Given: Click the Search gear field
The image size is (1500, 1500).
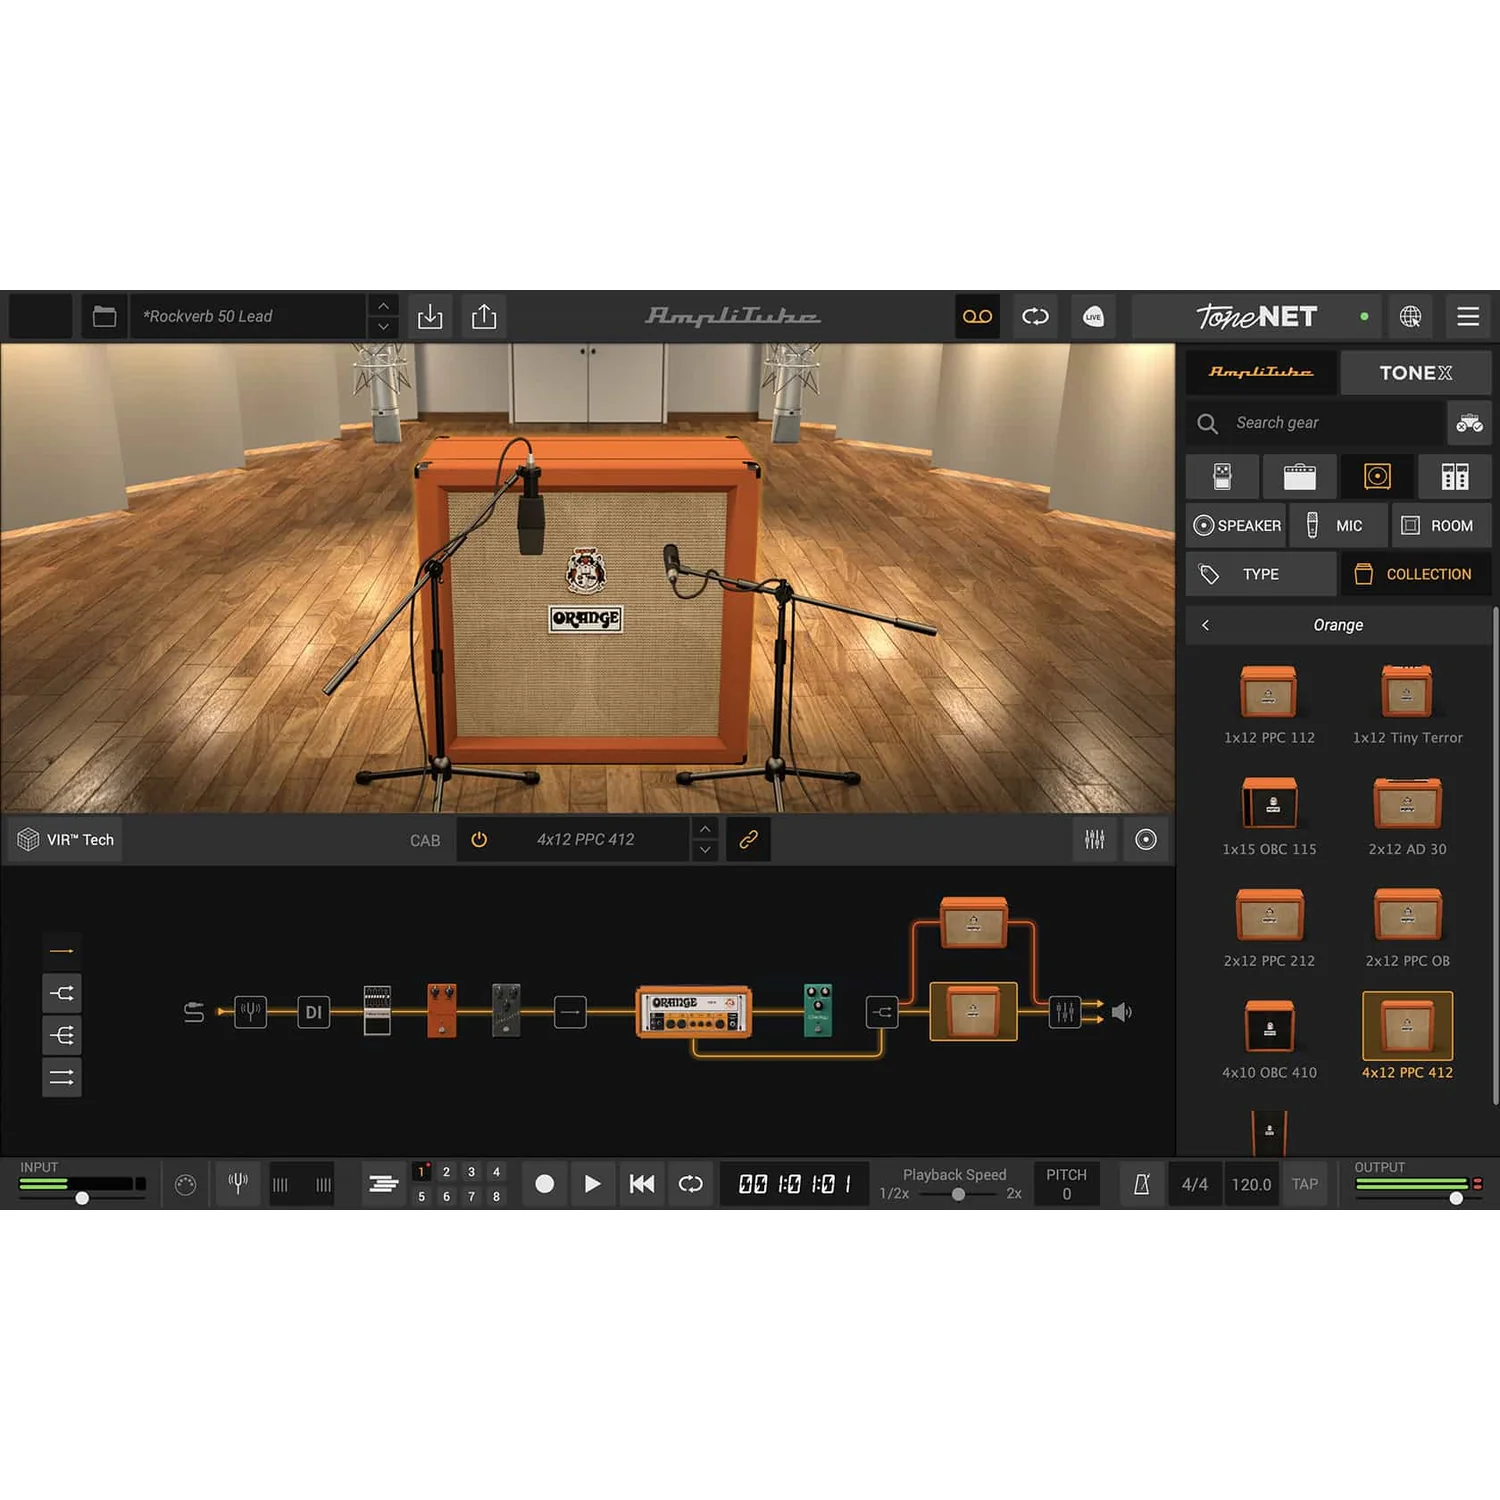Looking at the screenshot, I should 1315,423.
